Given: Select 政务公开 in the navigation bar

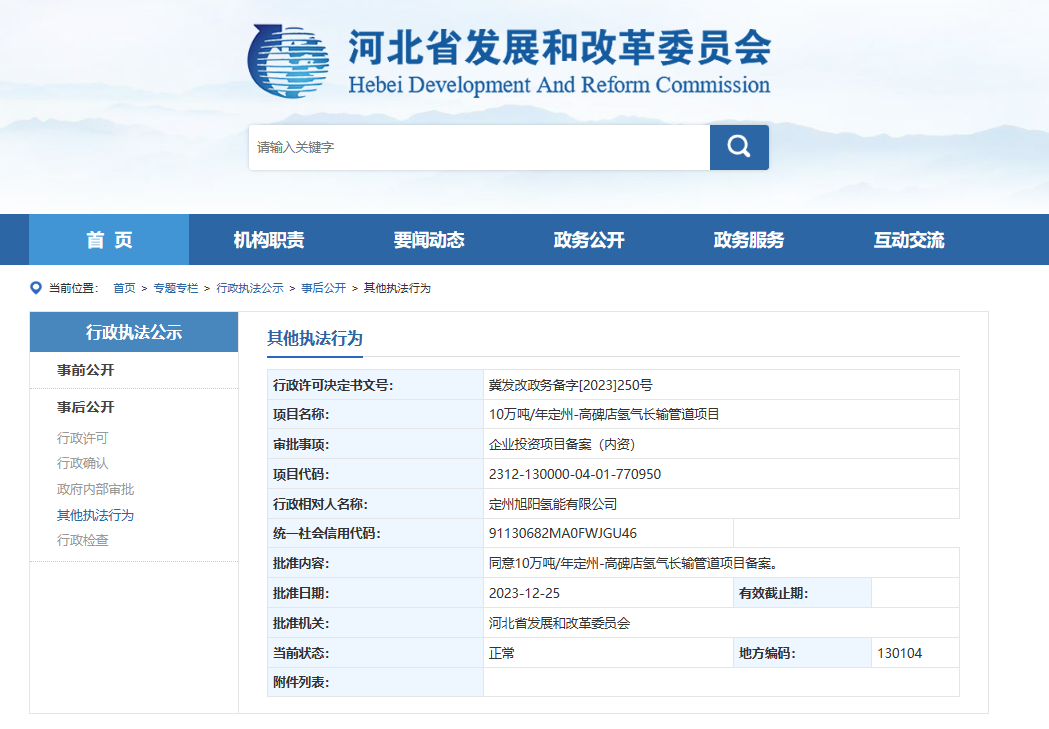Looking at the screenshot, I should pyautogui.click(x=589, y=240).
